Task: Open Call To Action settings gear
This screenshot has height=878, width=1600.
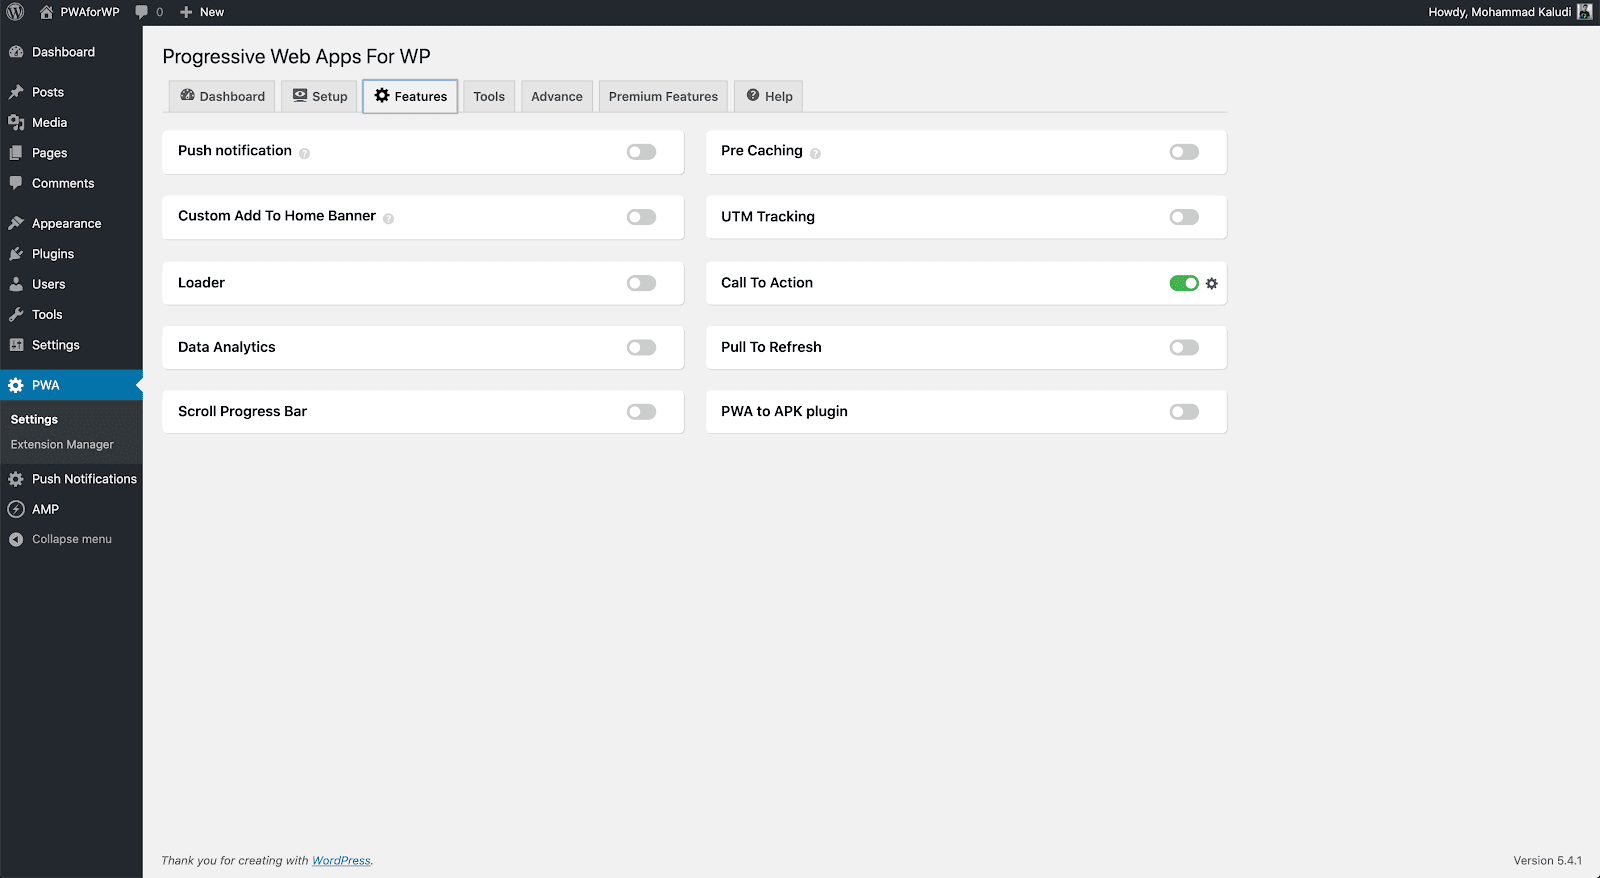Action: coord(1212,284)
